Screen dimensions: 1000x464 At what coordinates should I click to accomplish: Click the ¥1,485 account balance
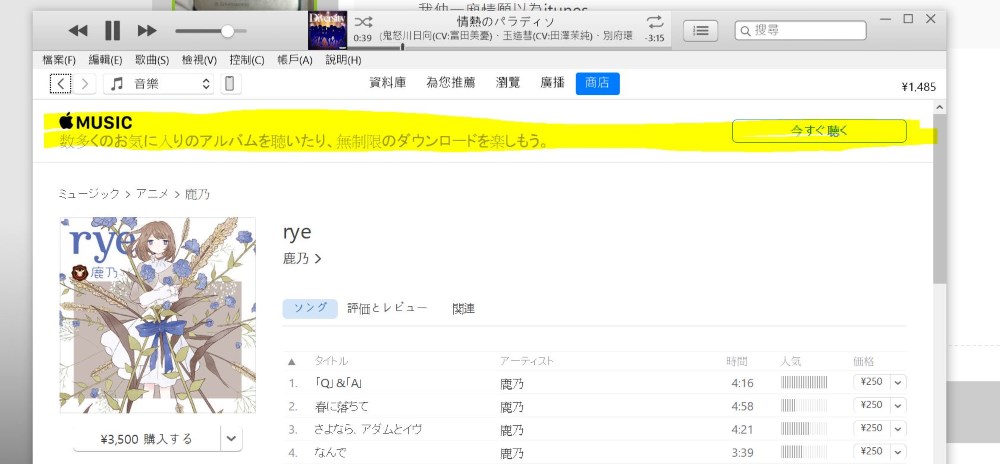(918, 87)
